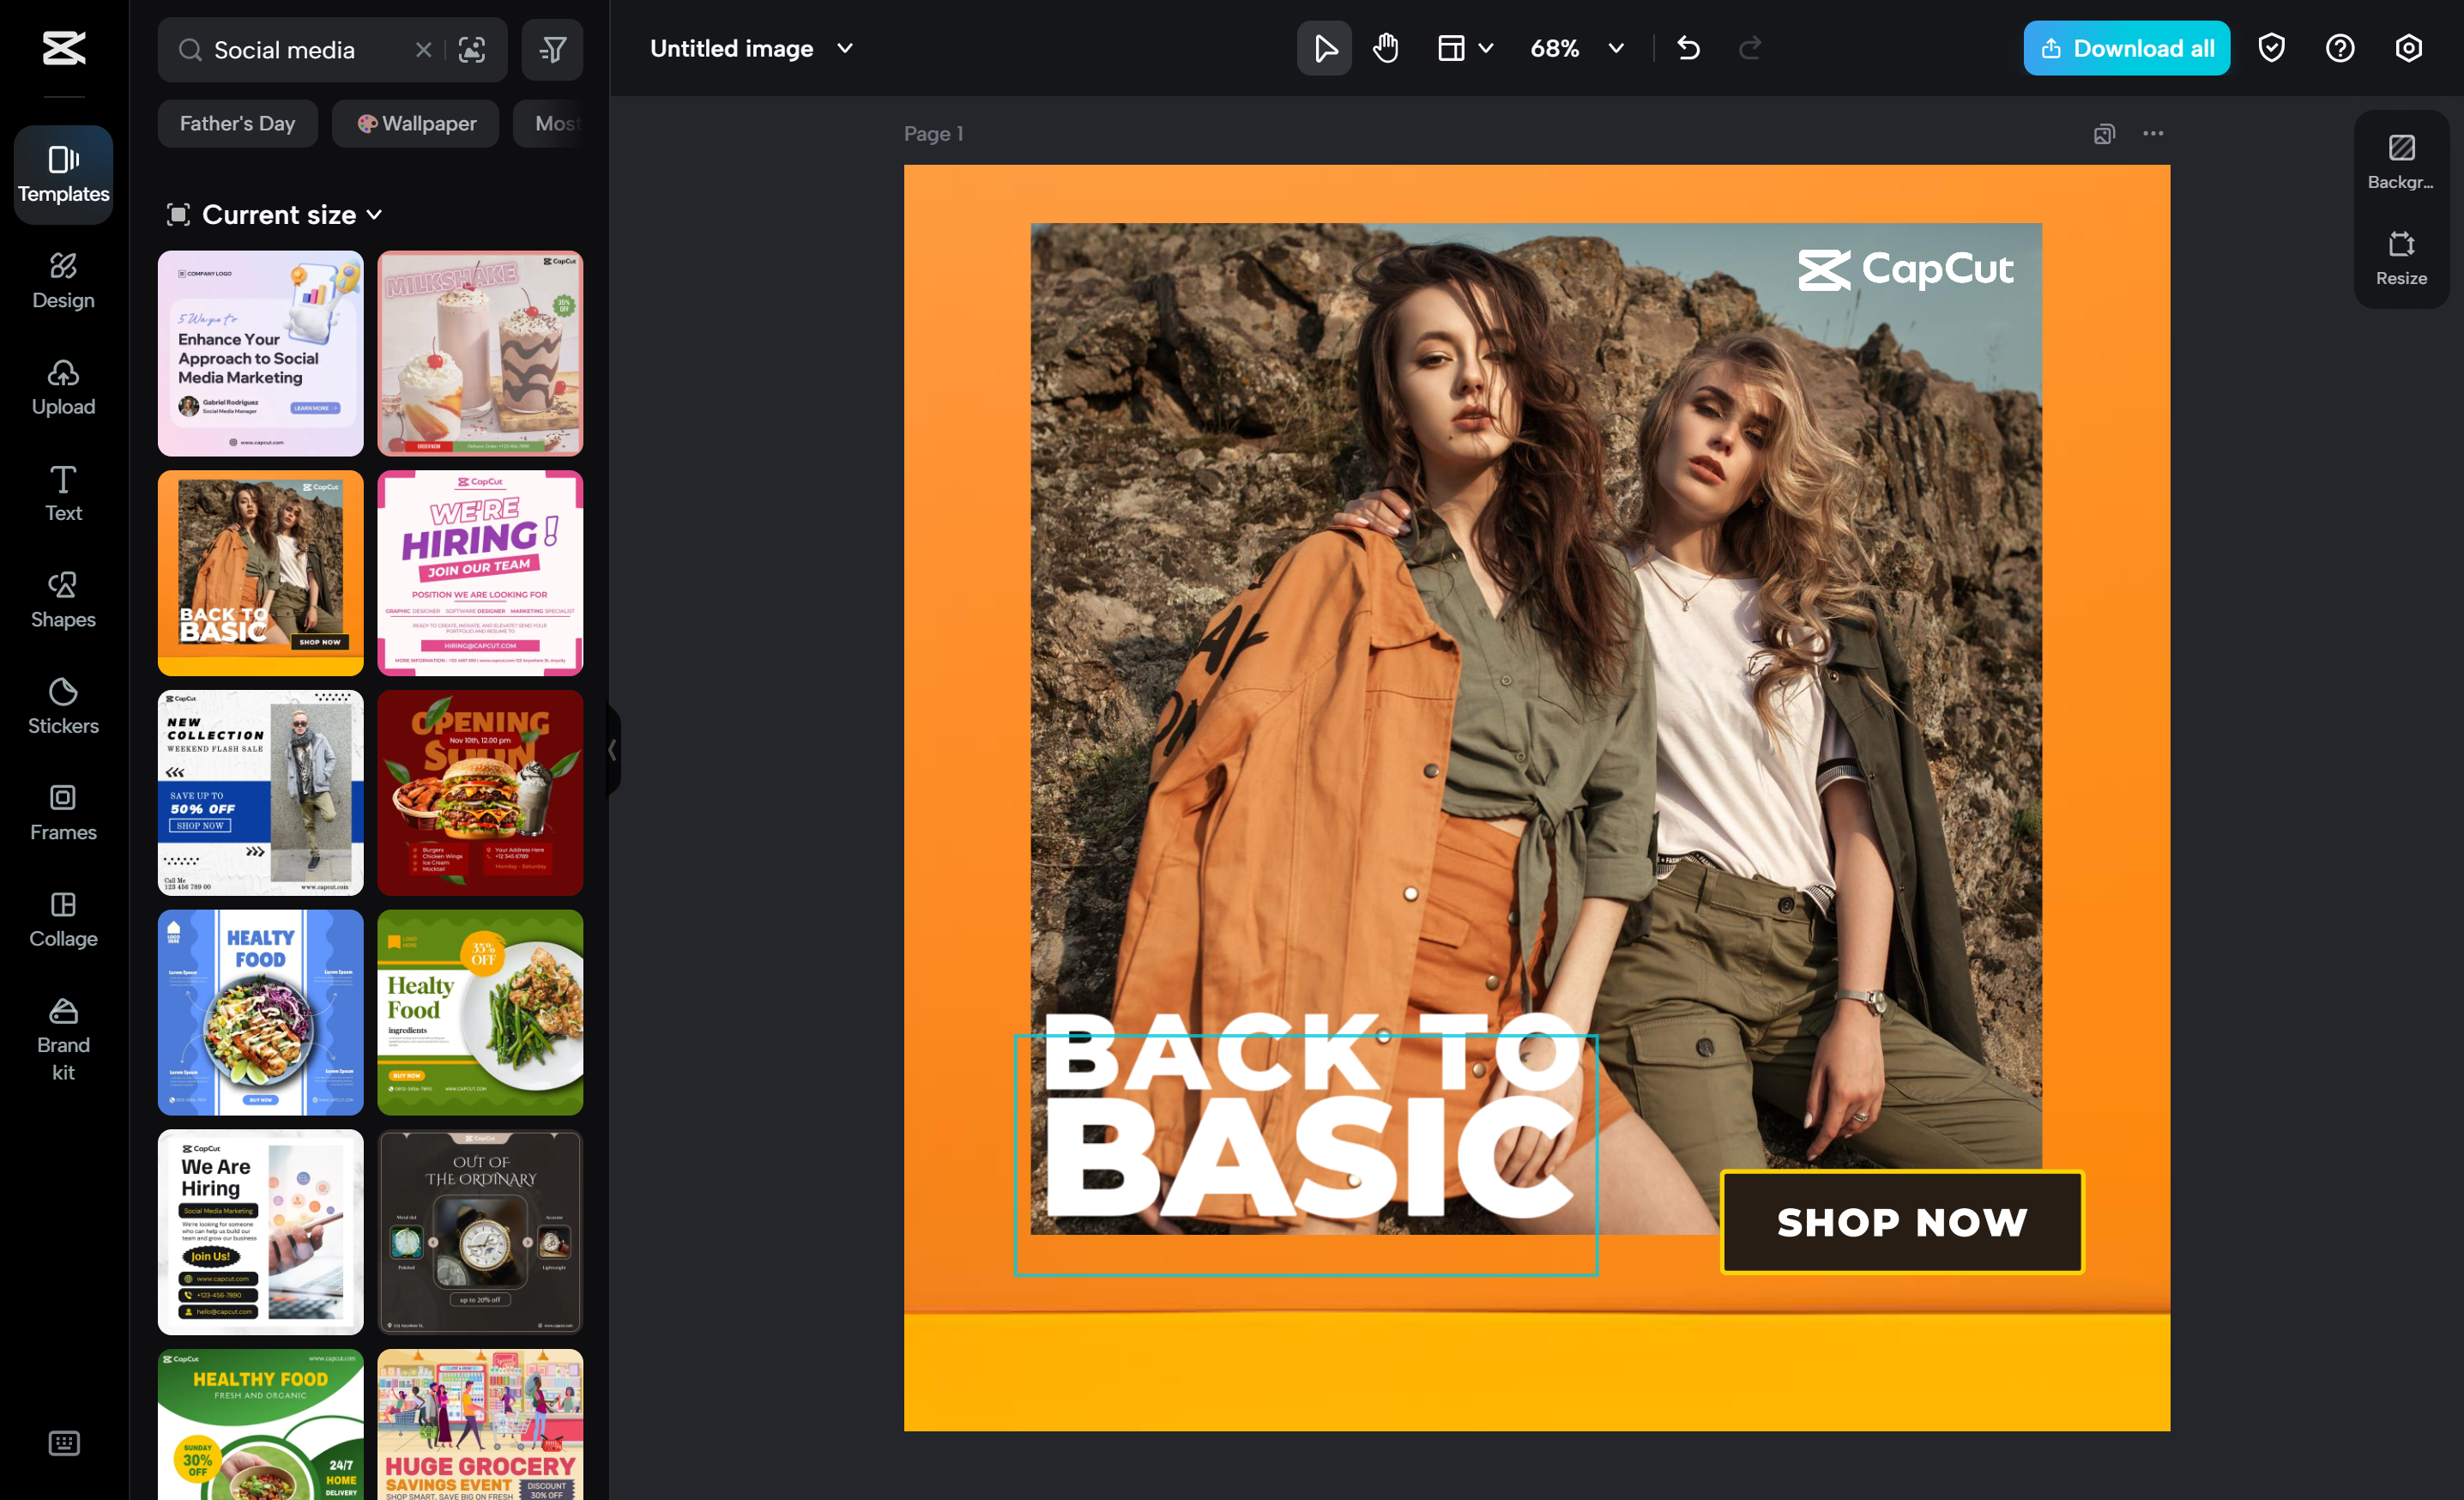
Task: Collapse the templates side panel
Action: pyautogui.click(x=612, y=750)
